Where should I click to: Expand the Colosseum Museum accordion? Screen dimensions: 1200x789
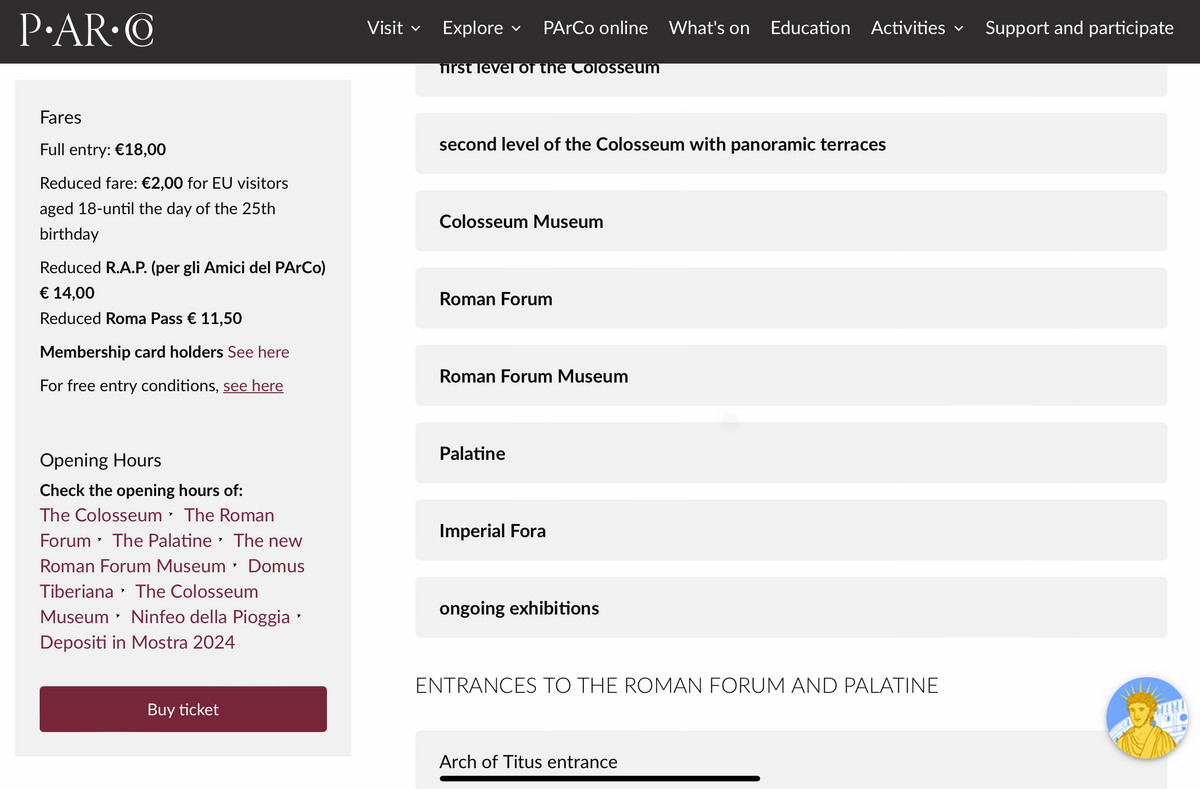791,221
